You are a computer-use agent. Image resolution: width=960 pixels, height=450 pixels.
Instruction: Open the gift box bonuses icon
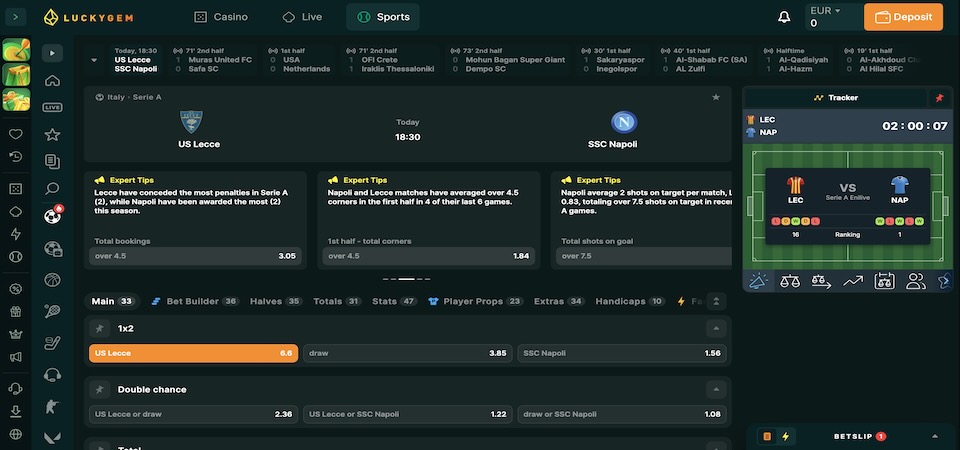coord(16,312)
